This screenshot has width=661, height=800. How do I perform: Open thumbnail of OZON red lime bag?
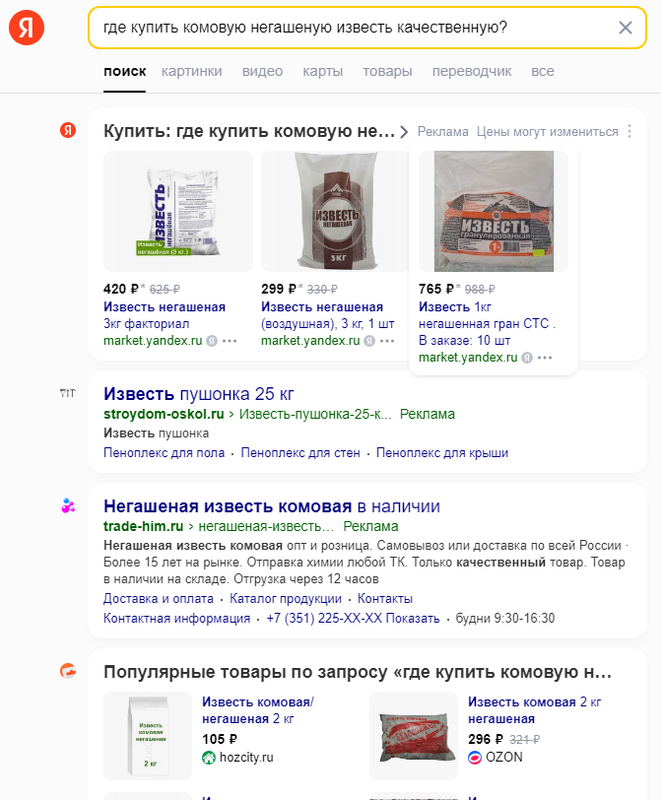point(414,736)
